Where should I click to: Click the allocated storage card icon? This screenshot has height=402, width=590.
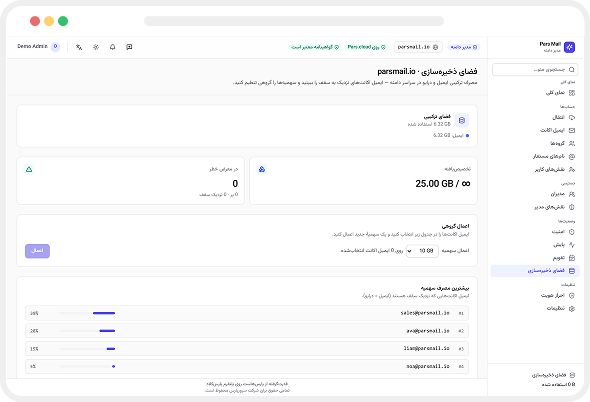(x=262, y=169)
